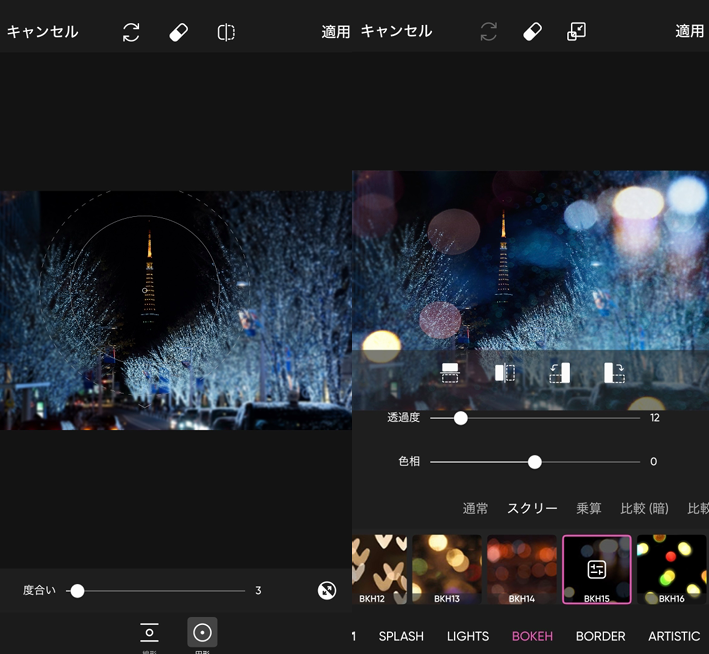Rotate the overlay clockwise
This screenshot has width=709, height=654.
614,373
